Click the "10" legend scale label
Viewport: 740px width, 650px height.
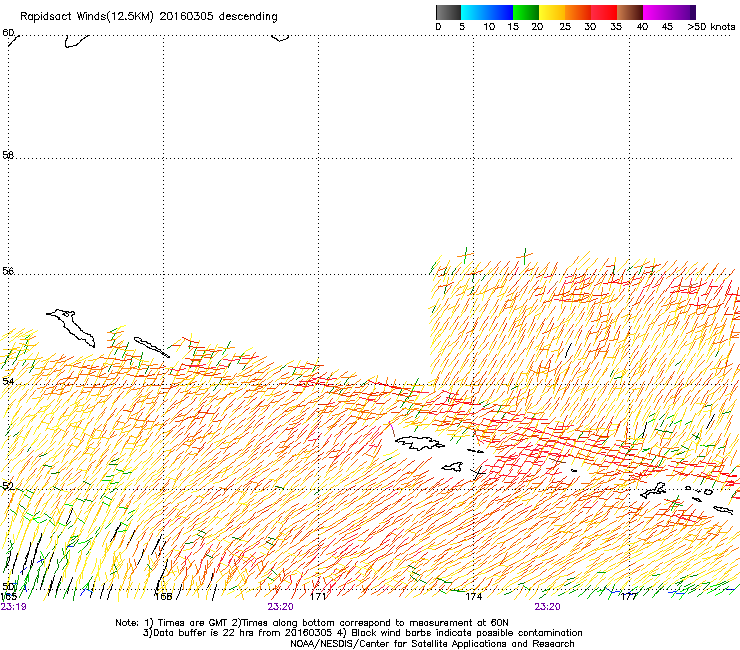pos(489,26)
